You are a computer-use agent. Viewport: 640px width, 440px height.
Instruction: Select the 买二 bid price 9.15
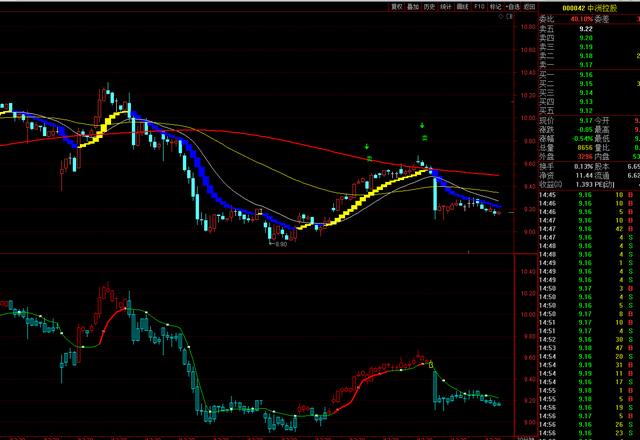(586, 84)
